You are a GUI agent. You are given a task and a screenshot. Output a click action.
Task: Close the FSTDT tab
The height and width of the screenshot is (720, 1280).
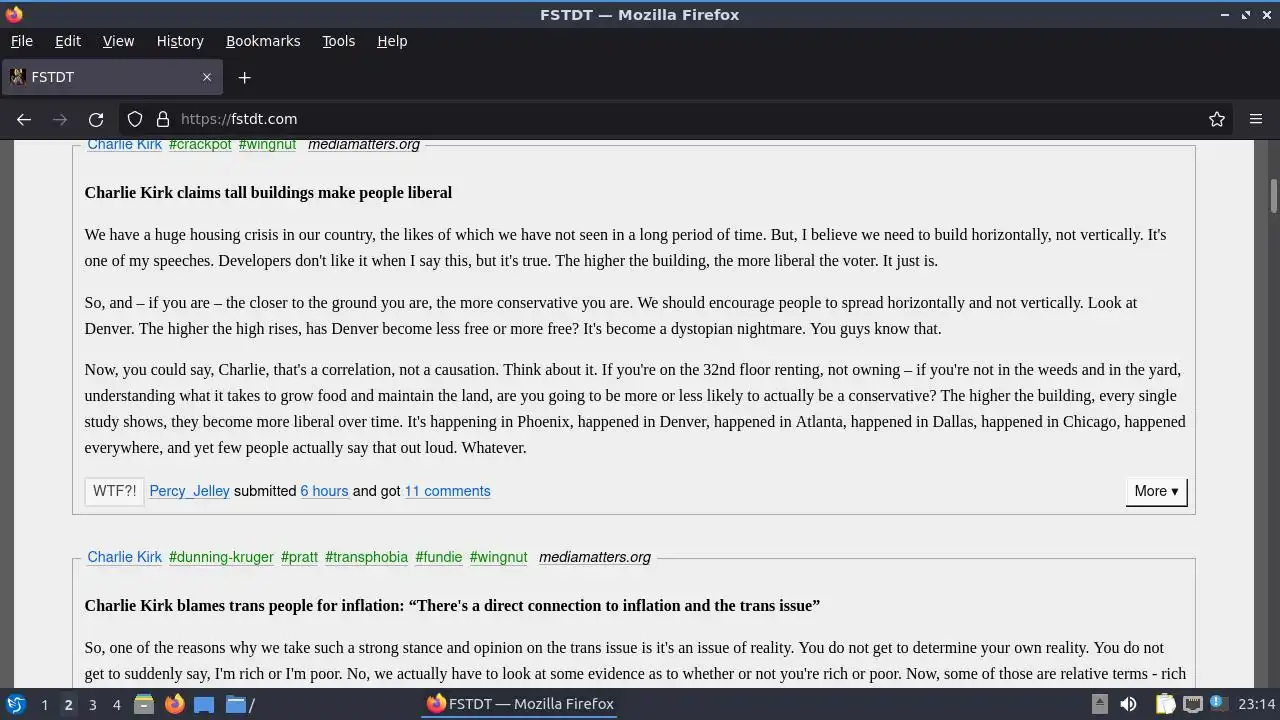pyautogui.click(x=207, y=77)
